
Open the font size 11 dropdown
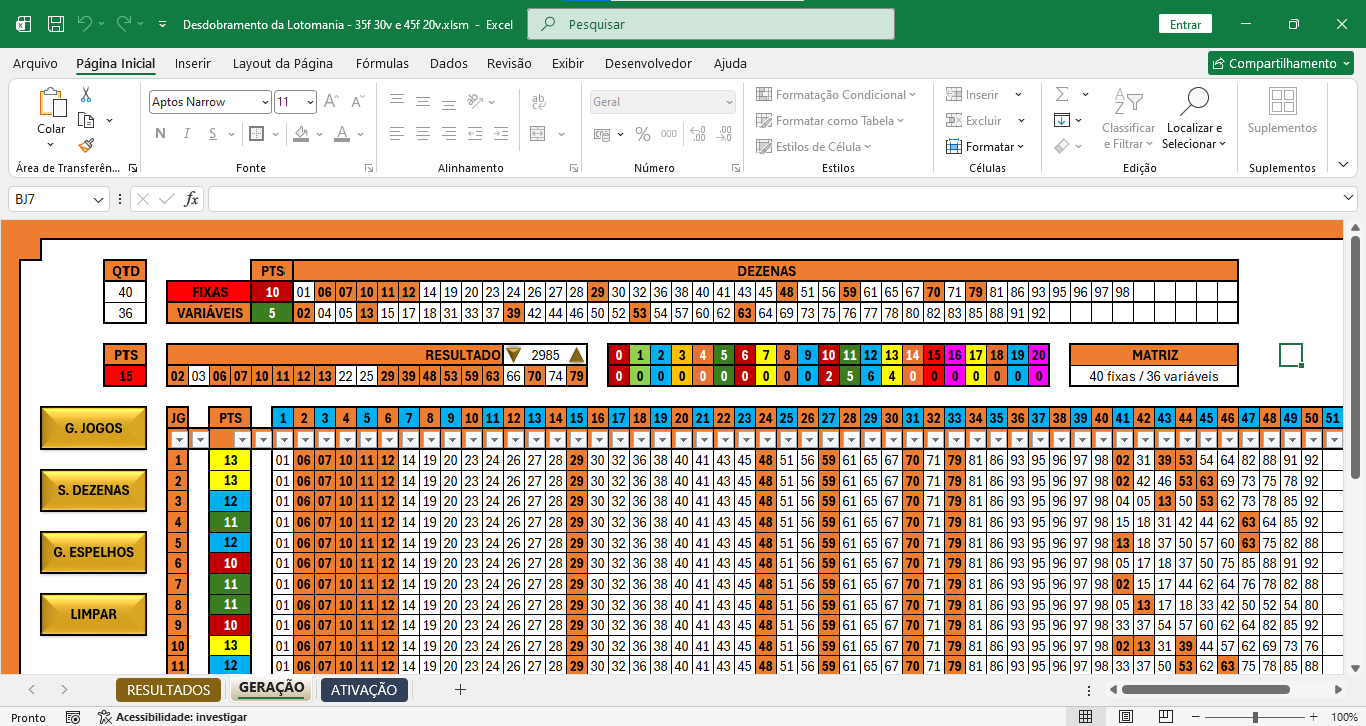click(310, 102)
